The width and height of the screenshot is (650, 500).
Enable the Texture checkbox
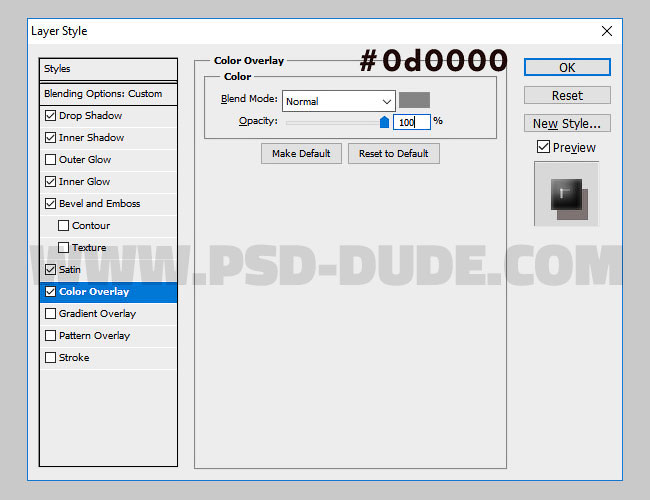point(63,247)
